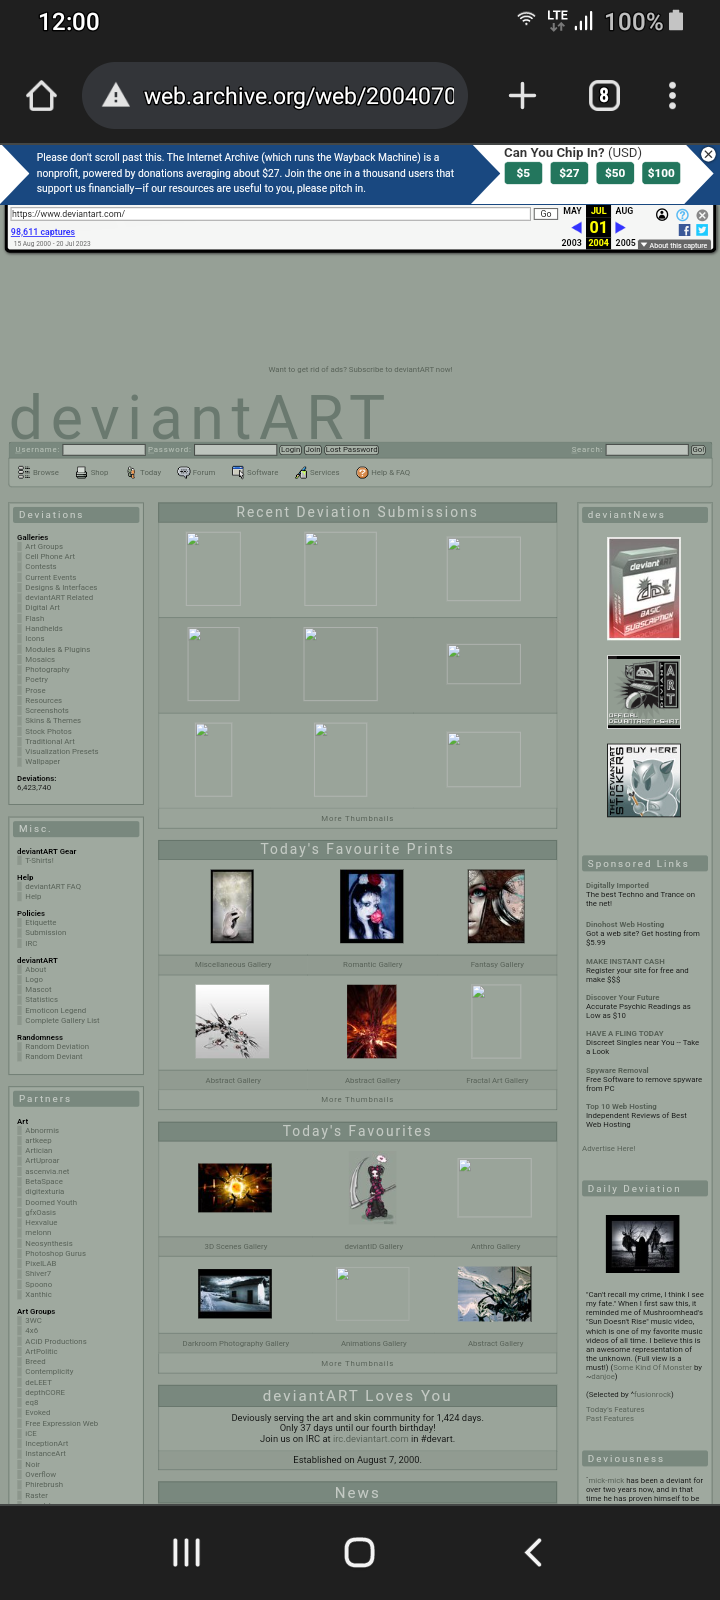Open the Digital Art gallery link
This screenshot has width=720, height=1600.
click(x=42, y=608)
